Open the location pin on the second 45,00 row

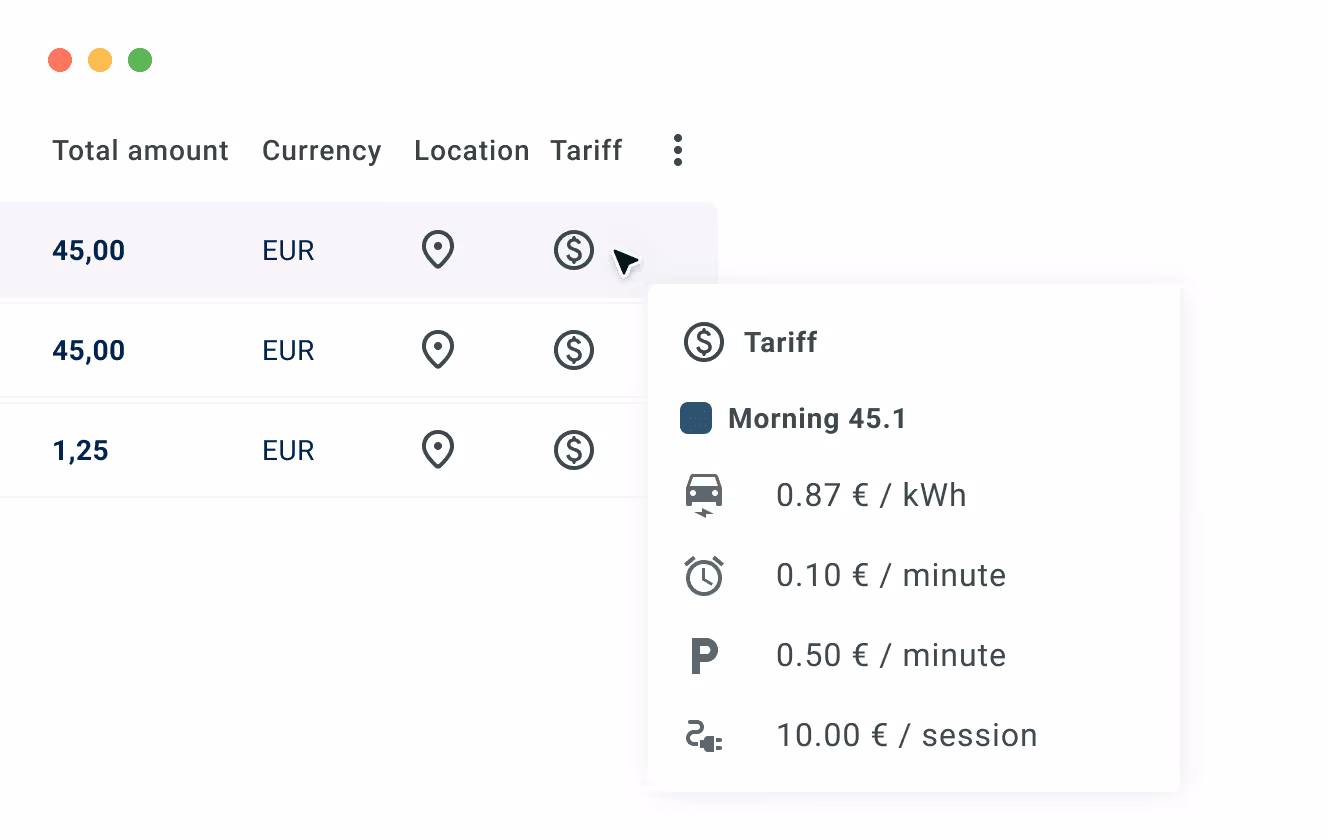coord(437,350)
